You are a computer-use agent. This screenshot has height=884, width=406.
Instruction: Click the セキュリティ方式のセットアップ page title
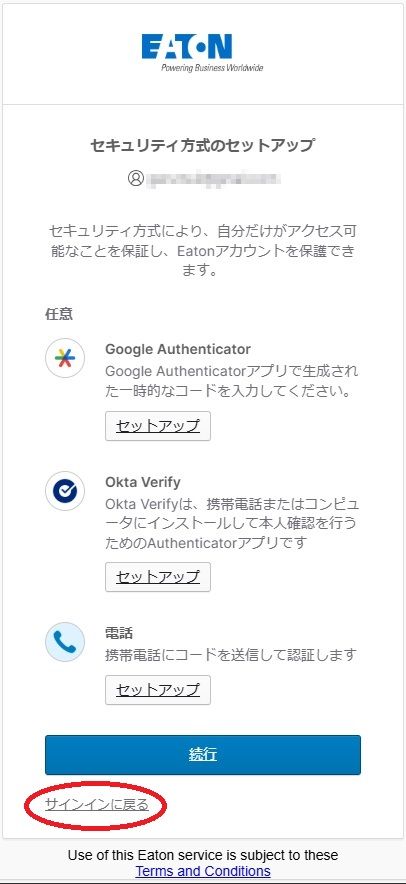point(202,146)
